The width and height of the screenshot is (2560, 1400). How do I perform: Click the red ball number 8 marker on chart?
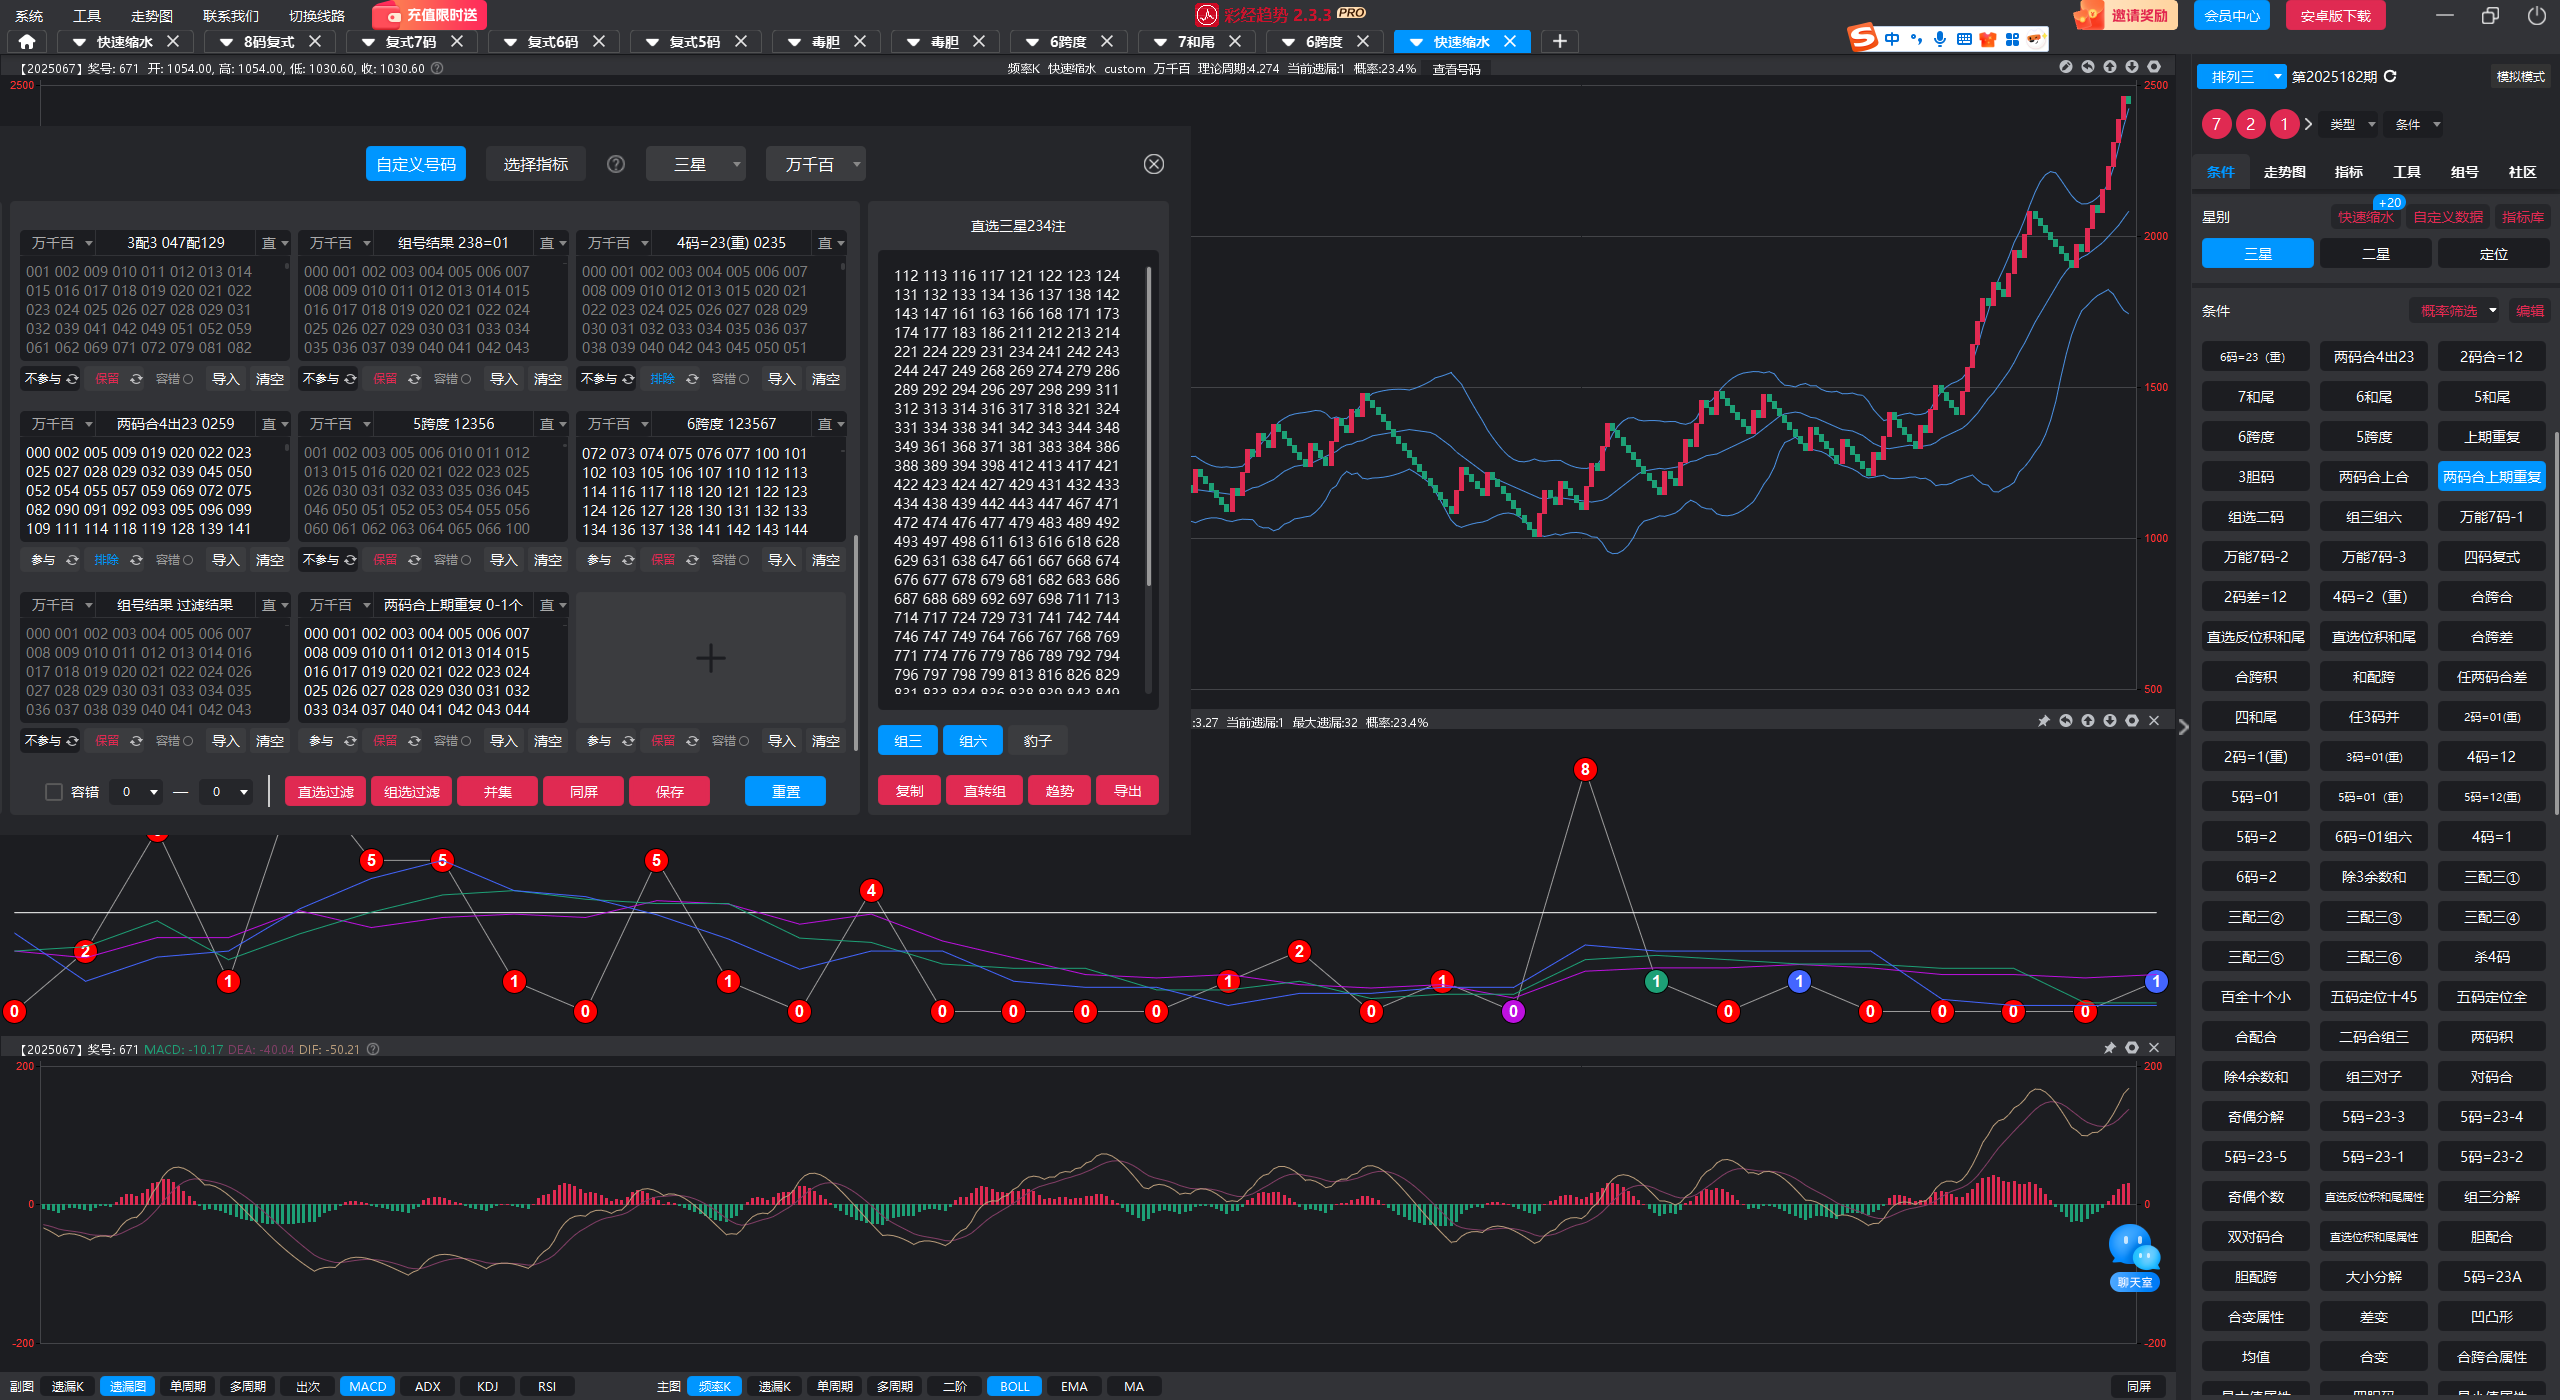(x=1585, y=769)
